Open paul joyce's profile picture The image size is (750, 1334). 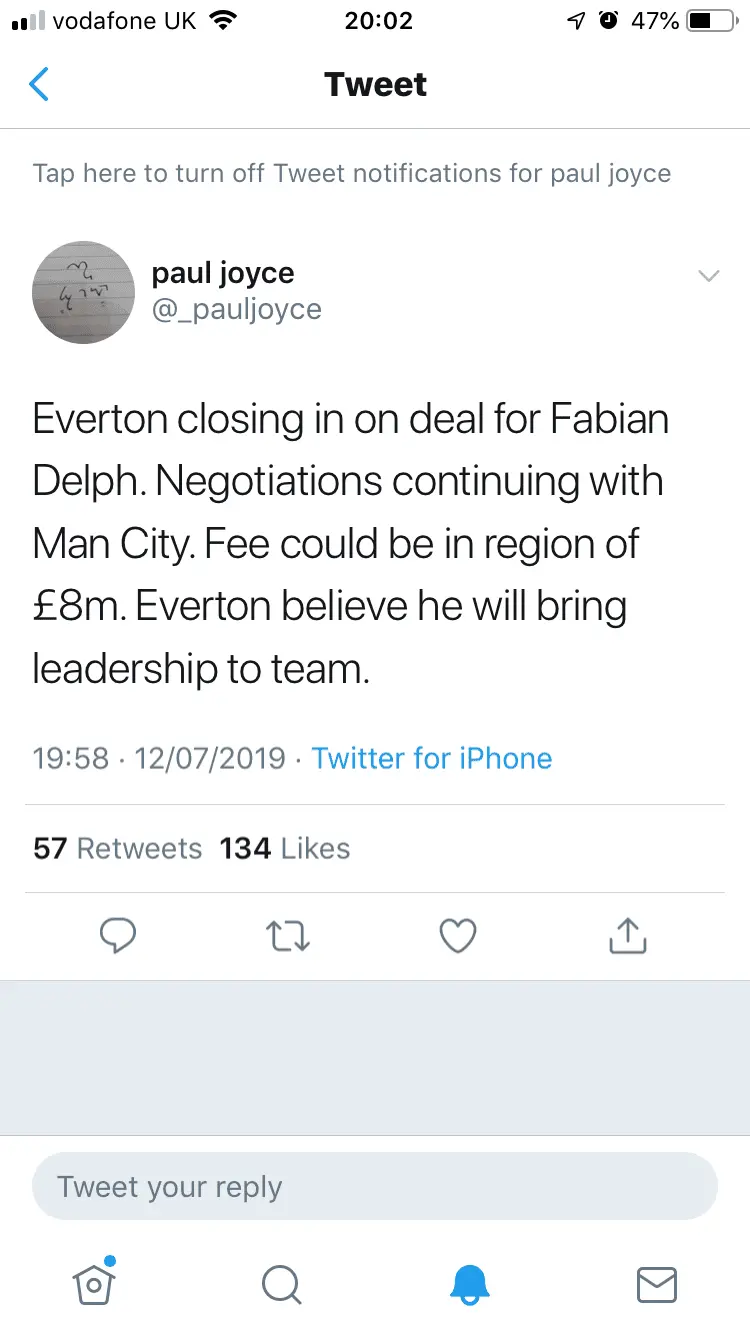click(x=84, y=292)
